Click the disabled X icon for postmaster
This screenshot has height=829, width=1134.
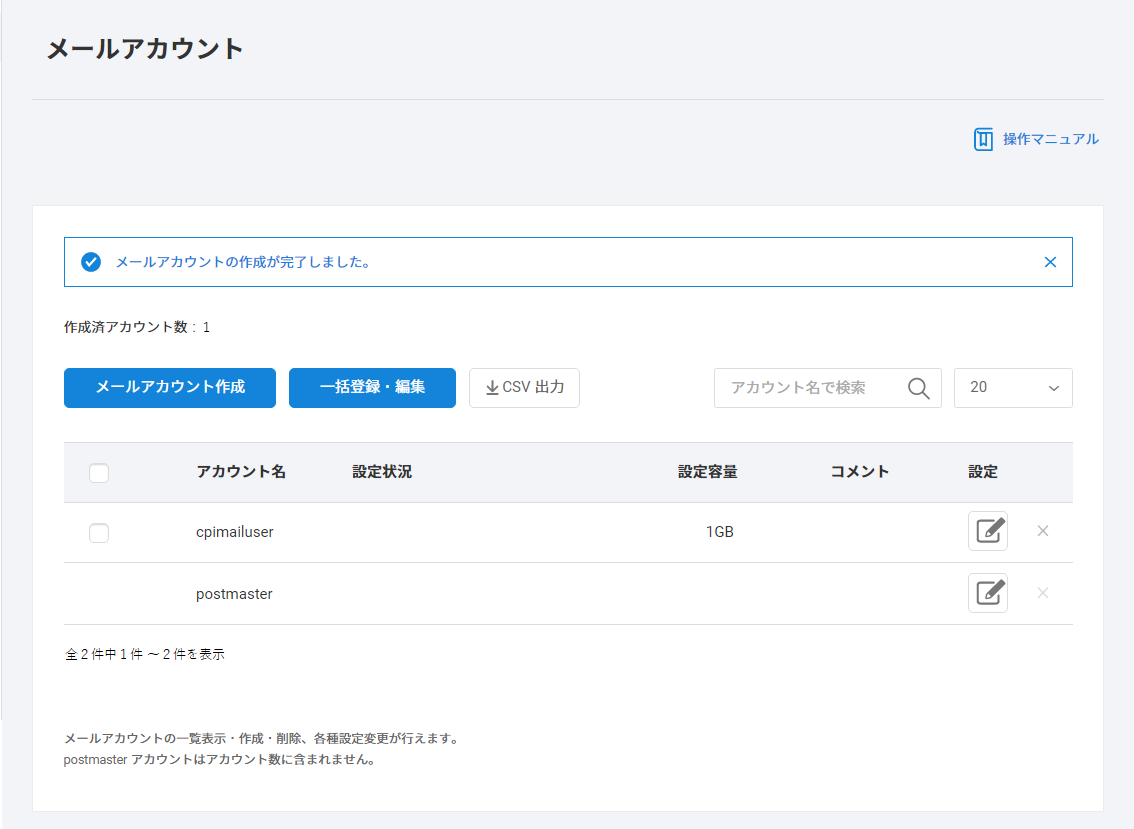[1043, 593]
